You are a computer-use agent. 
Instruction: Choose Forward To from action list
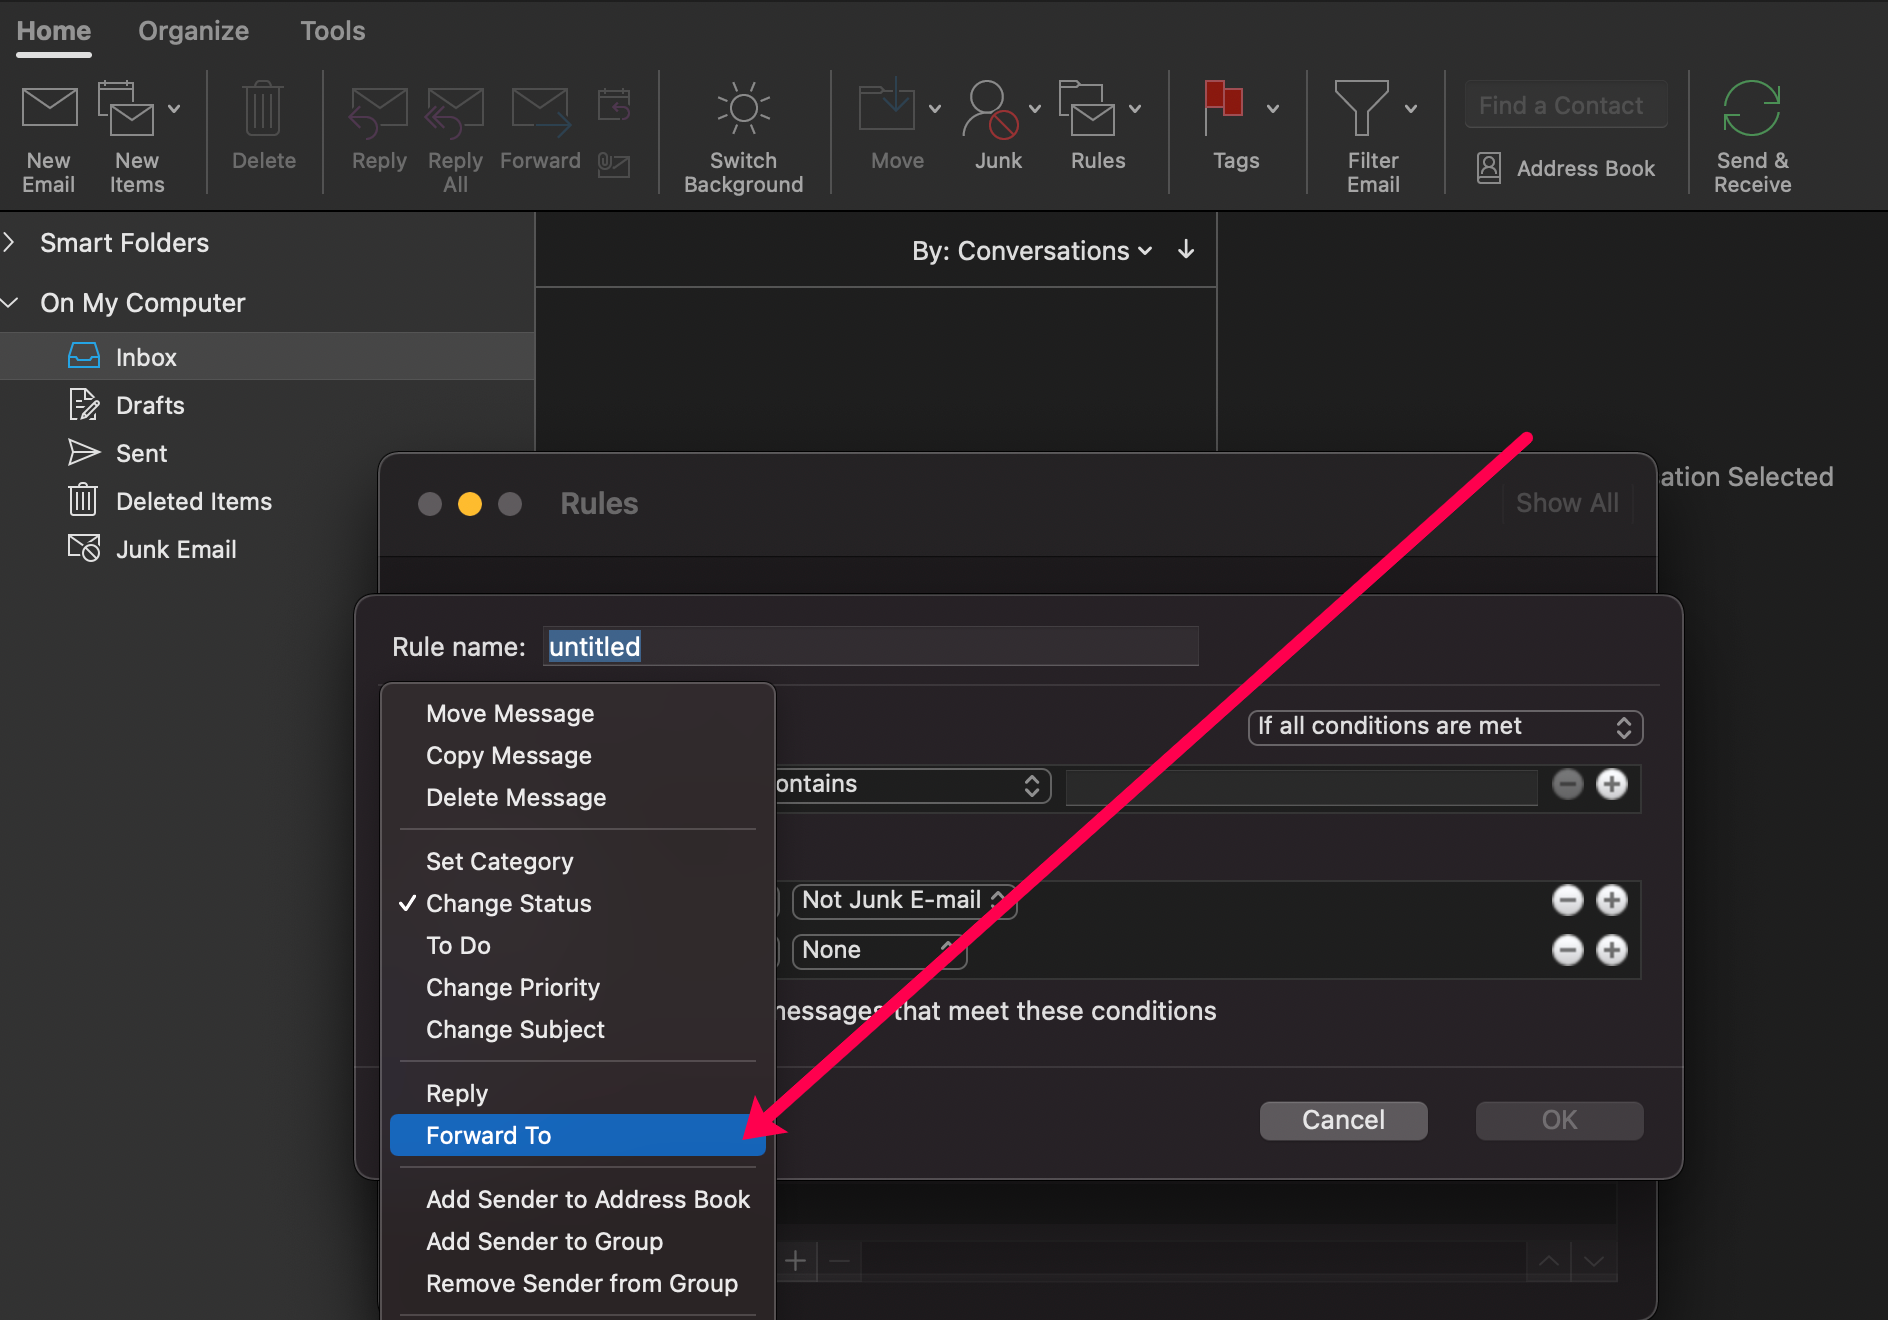[x=489, y=1135]
